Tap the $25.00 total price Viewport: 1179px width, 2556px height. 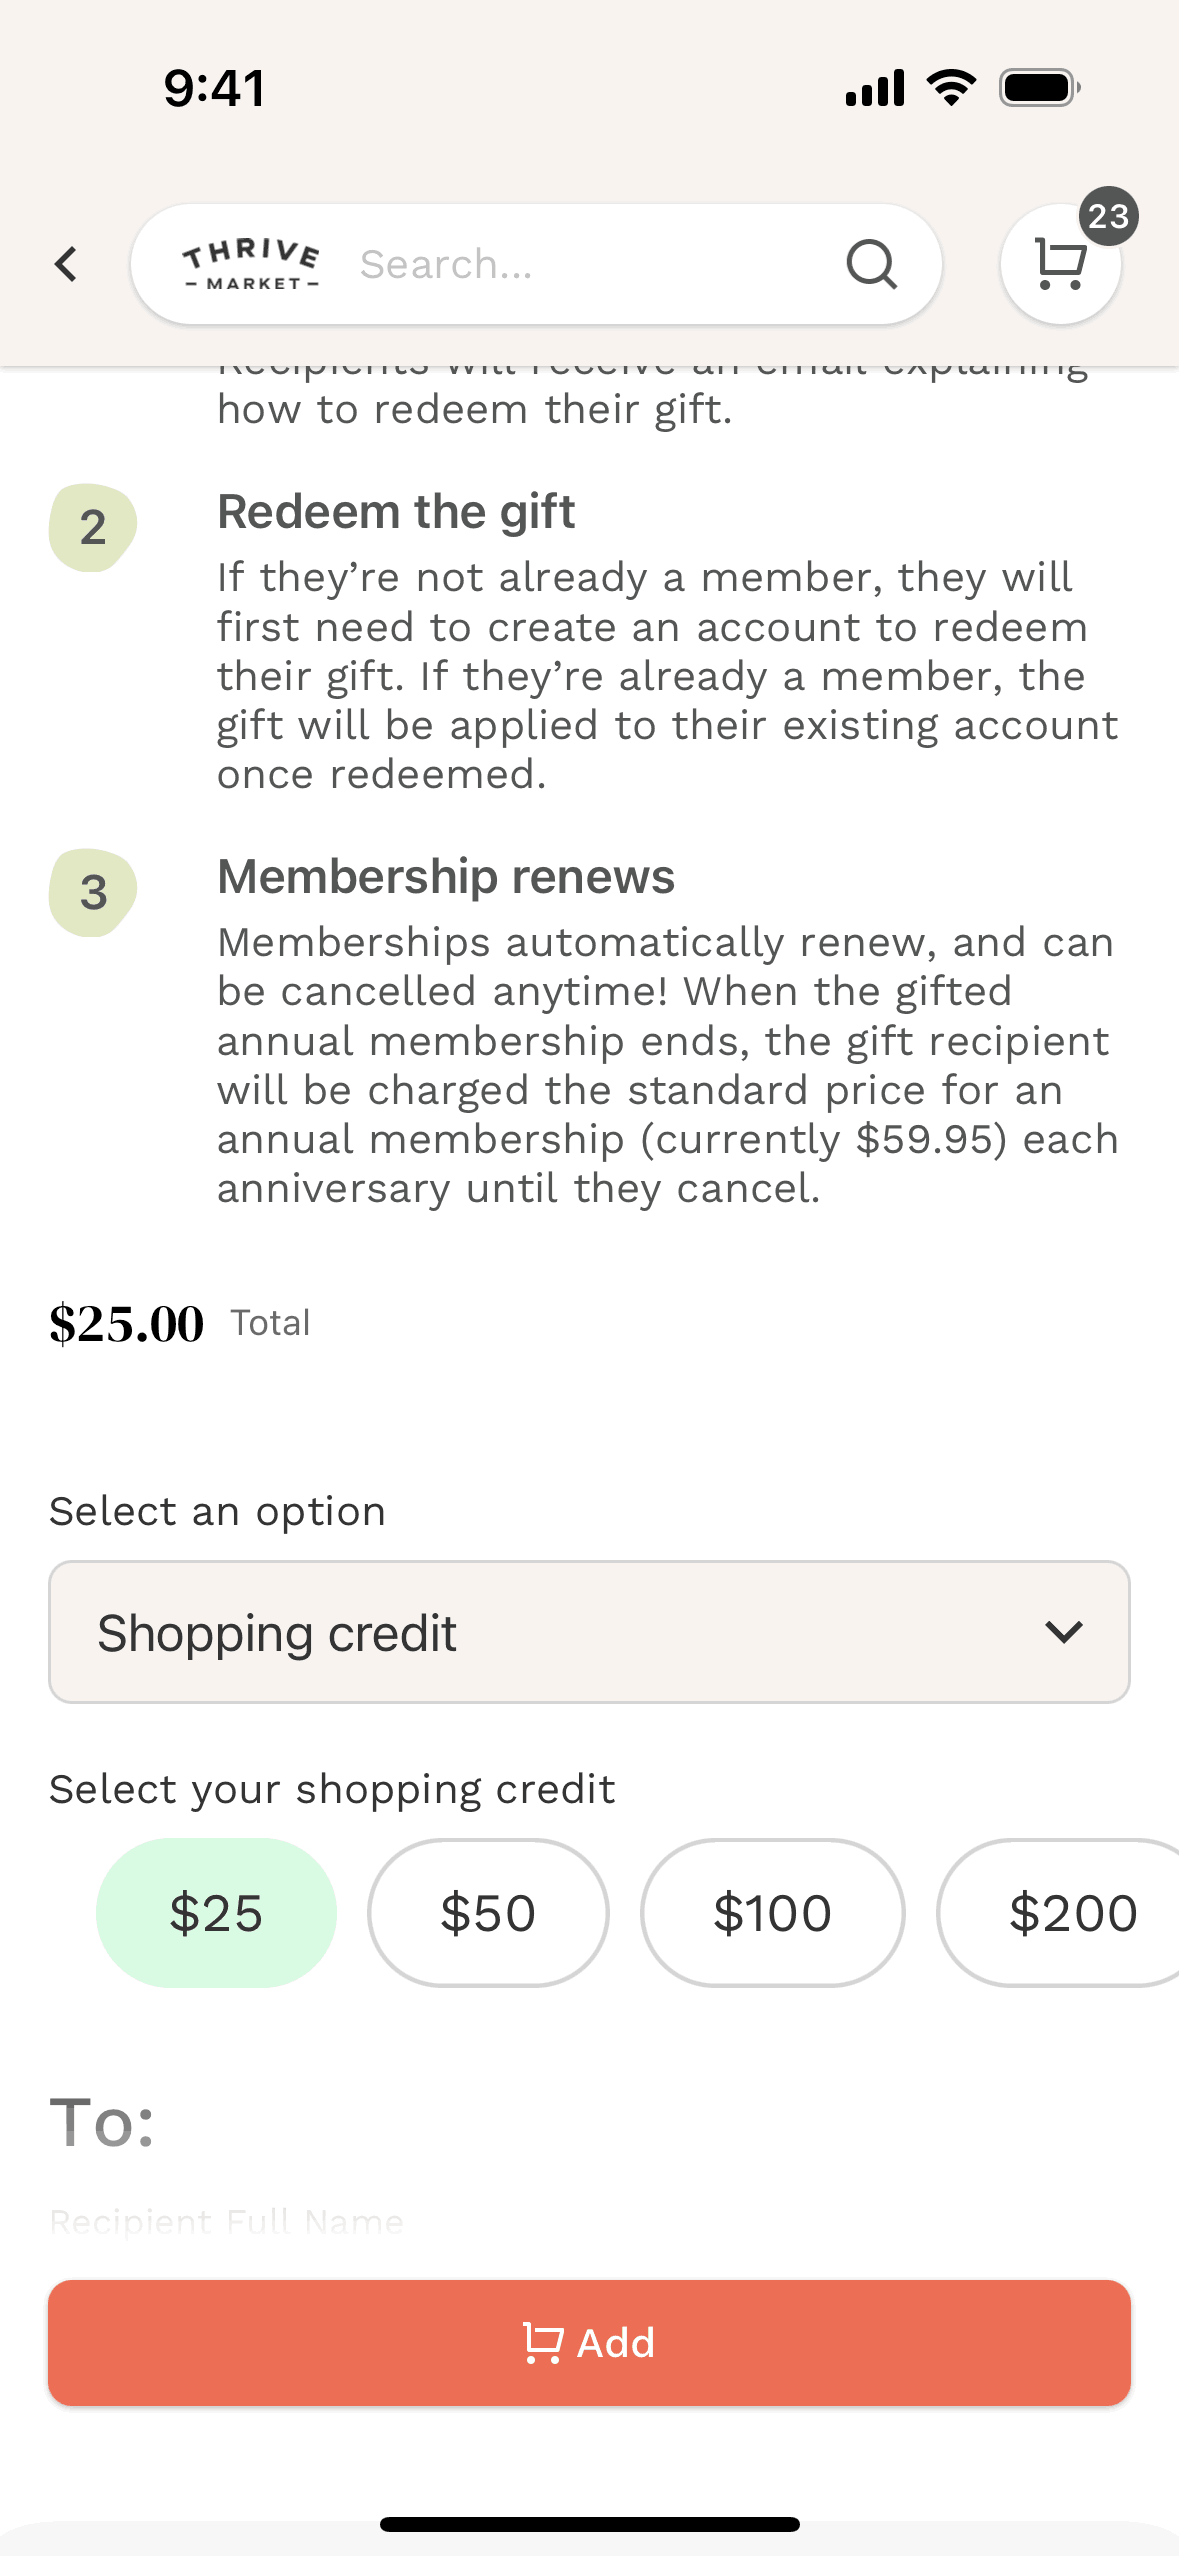[127, 1323]
